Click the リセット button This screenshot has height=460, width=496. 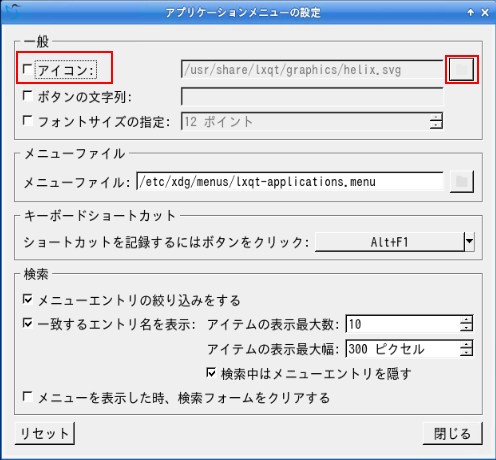click(44, 433)
